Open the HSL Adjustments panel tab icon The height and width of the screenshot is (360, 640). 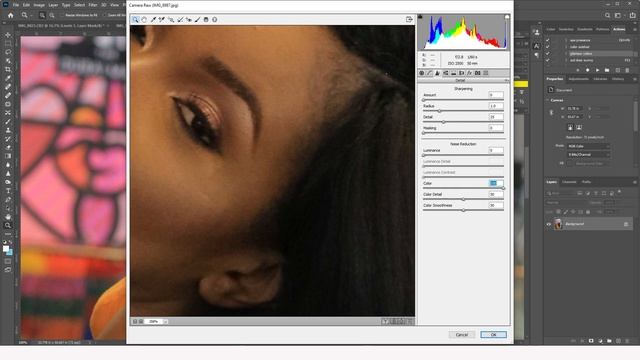tap(446, 73)
